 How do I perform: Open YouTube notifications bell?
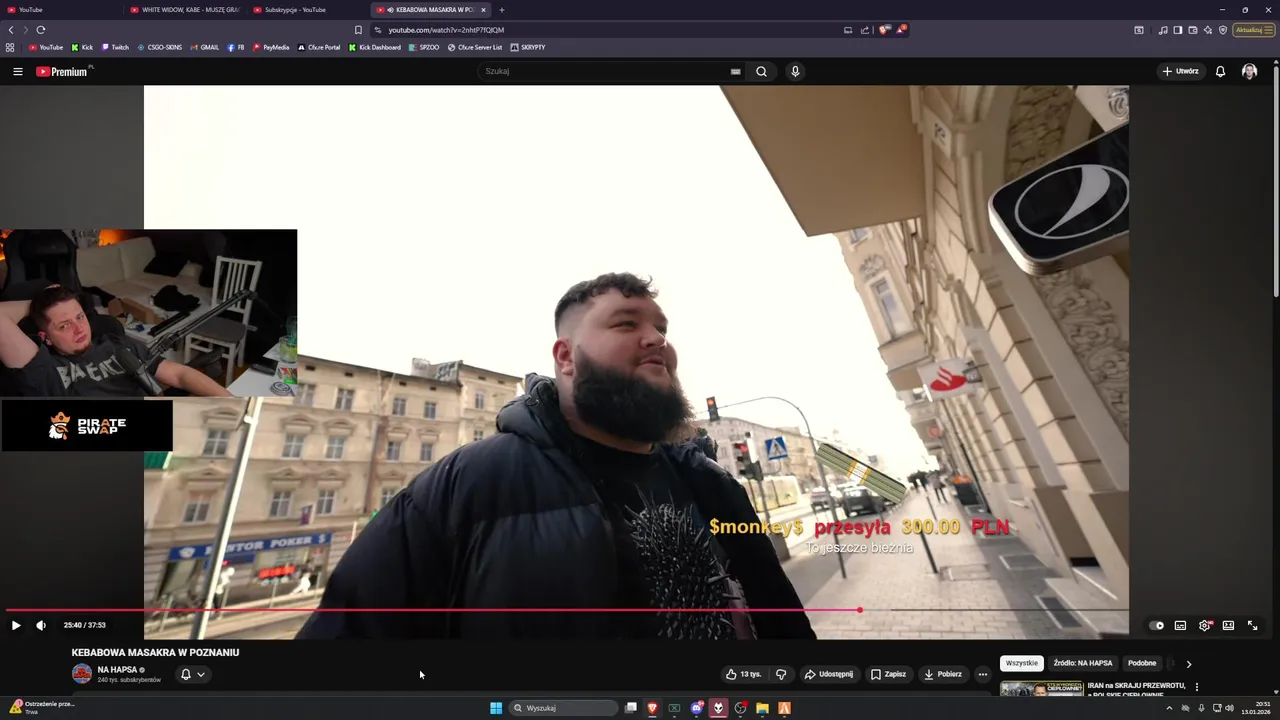pyautogui.click(x=1220, y=71)
